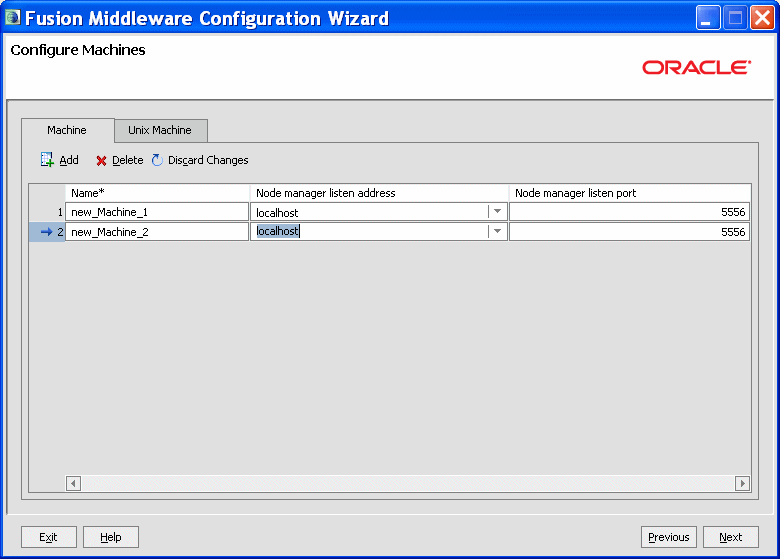The image size is (780, 559).
Task: Click the red Delete X icon
Action: click(101, 161)
